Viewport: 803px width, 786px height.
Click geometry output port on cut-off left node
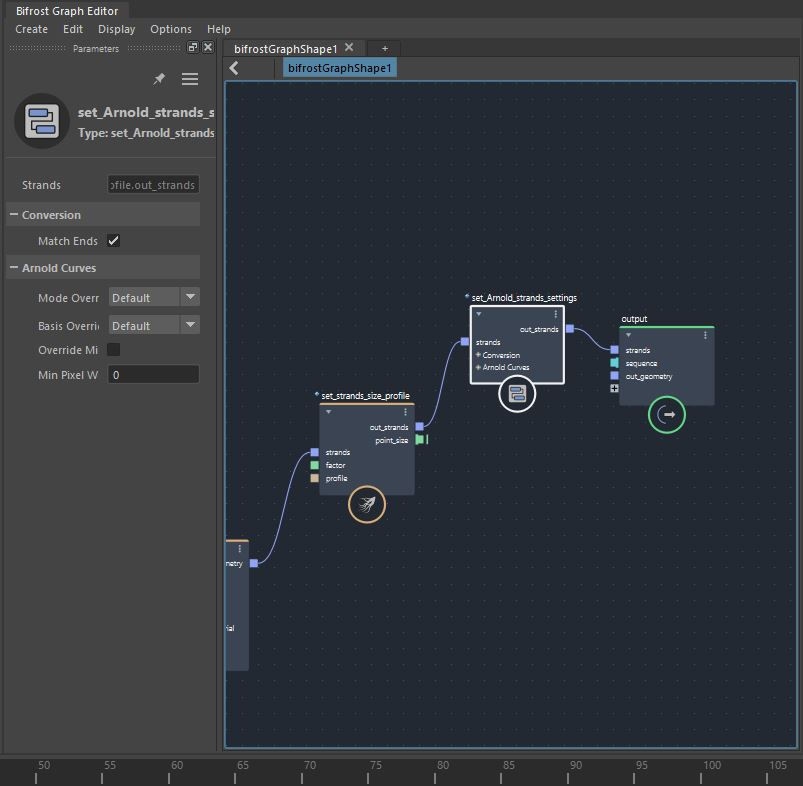coord(253,563)
